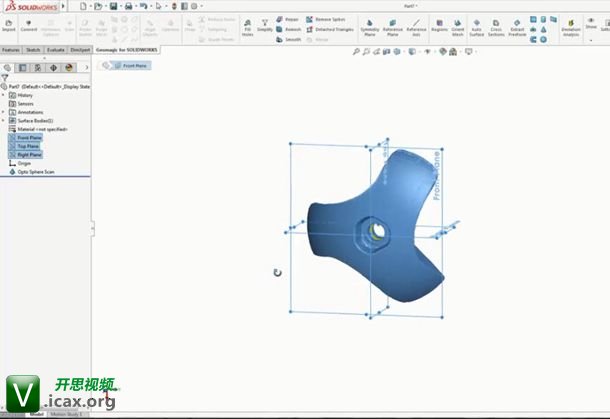Select the Simplify mesh tool

pyautogui.click(x=265, y=26)
